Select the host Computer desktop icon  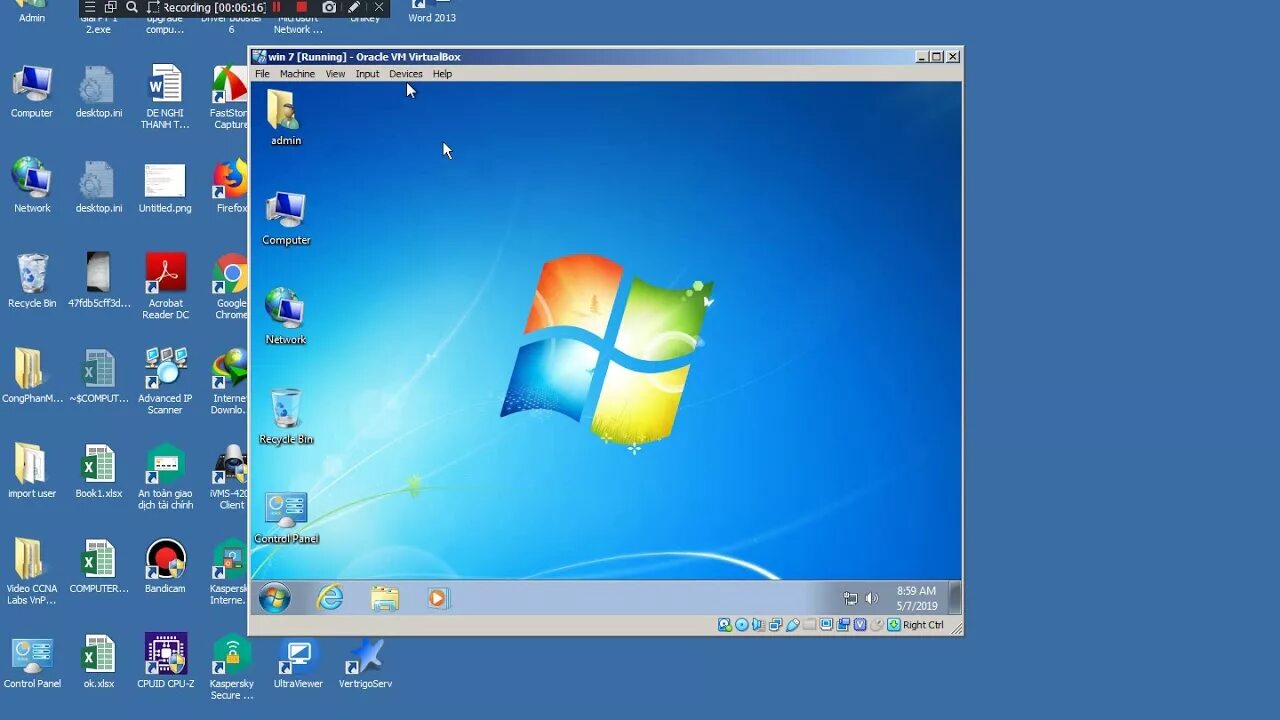(x=32, y=92)
